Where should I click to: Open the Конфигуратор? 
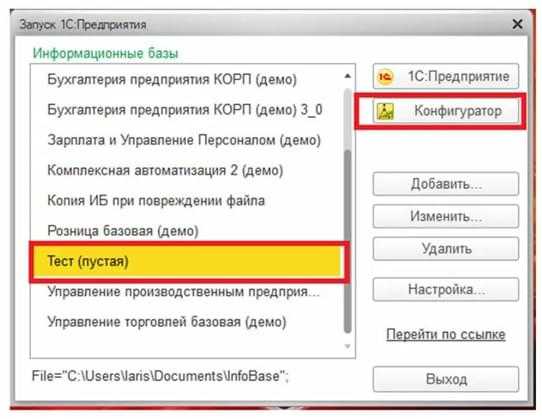pos(446,111)
